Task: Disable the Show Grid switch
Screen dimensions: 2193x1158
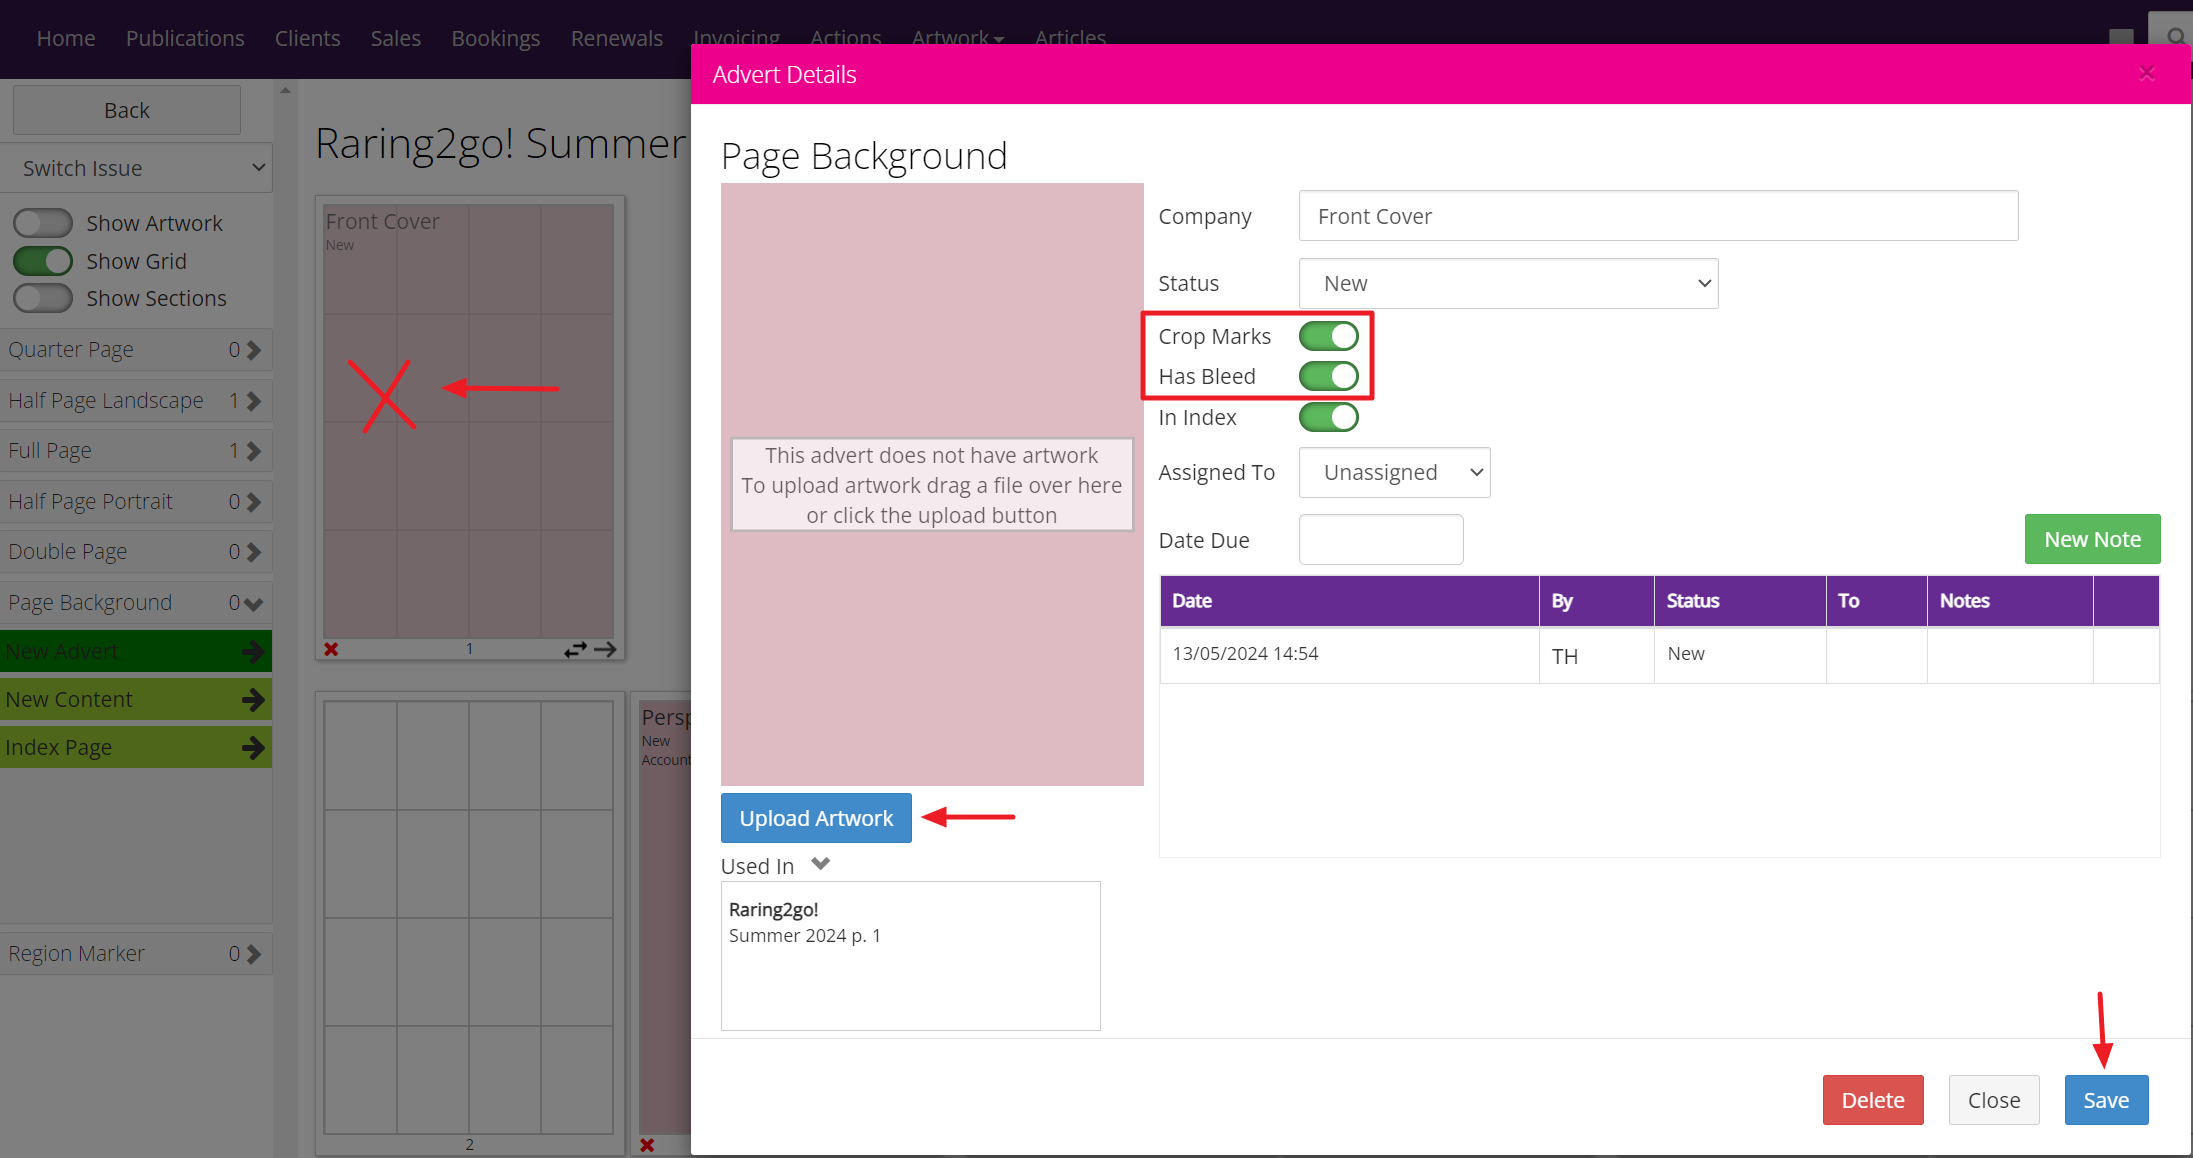Action: [x=43, y=261]
